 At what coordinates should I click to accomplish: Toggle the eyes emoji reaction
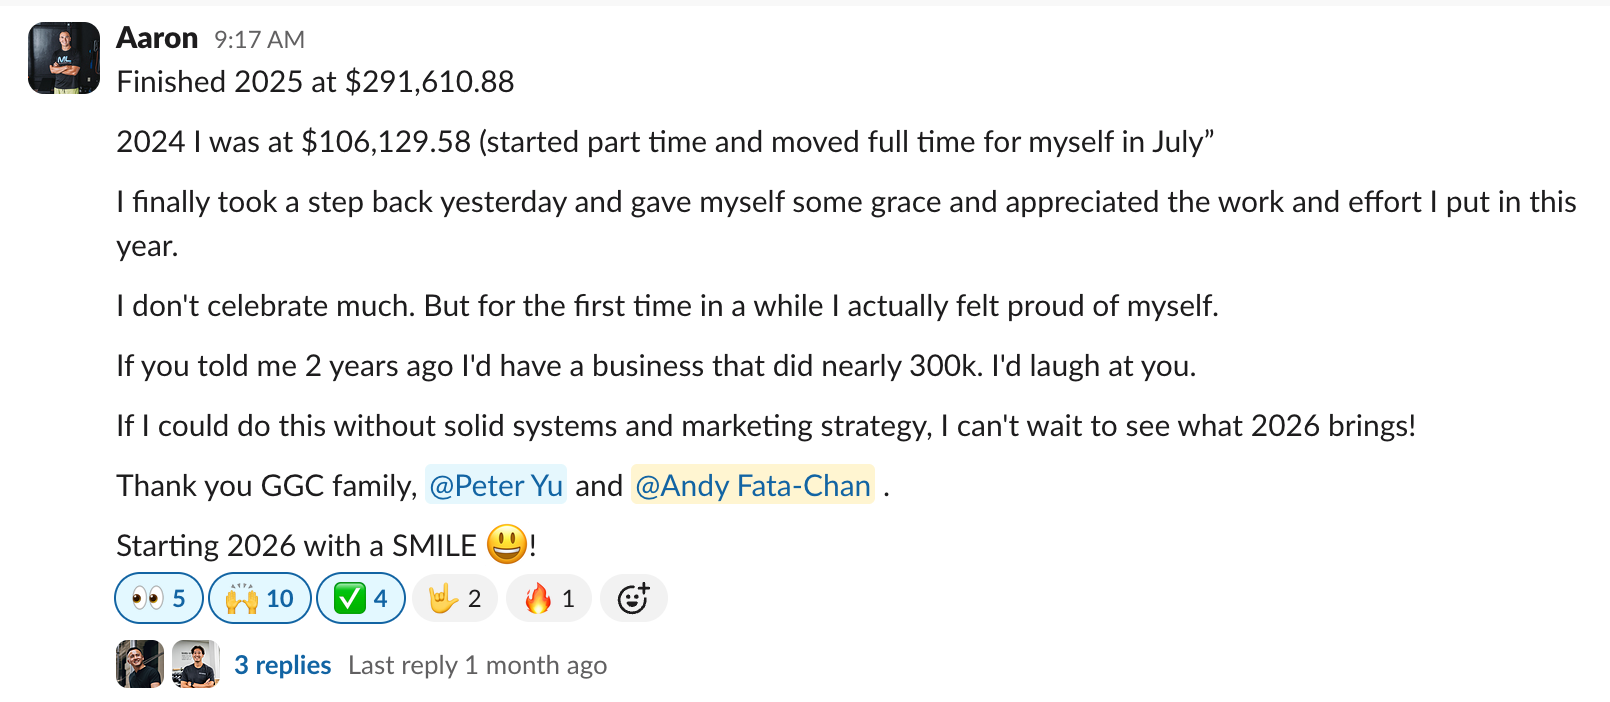click(x=159, y=598)
